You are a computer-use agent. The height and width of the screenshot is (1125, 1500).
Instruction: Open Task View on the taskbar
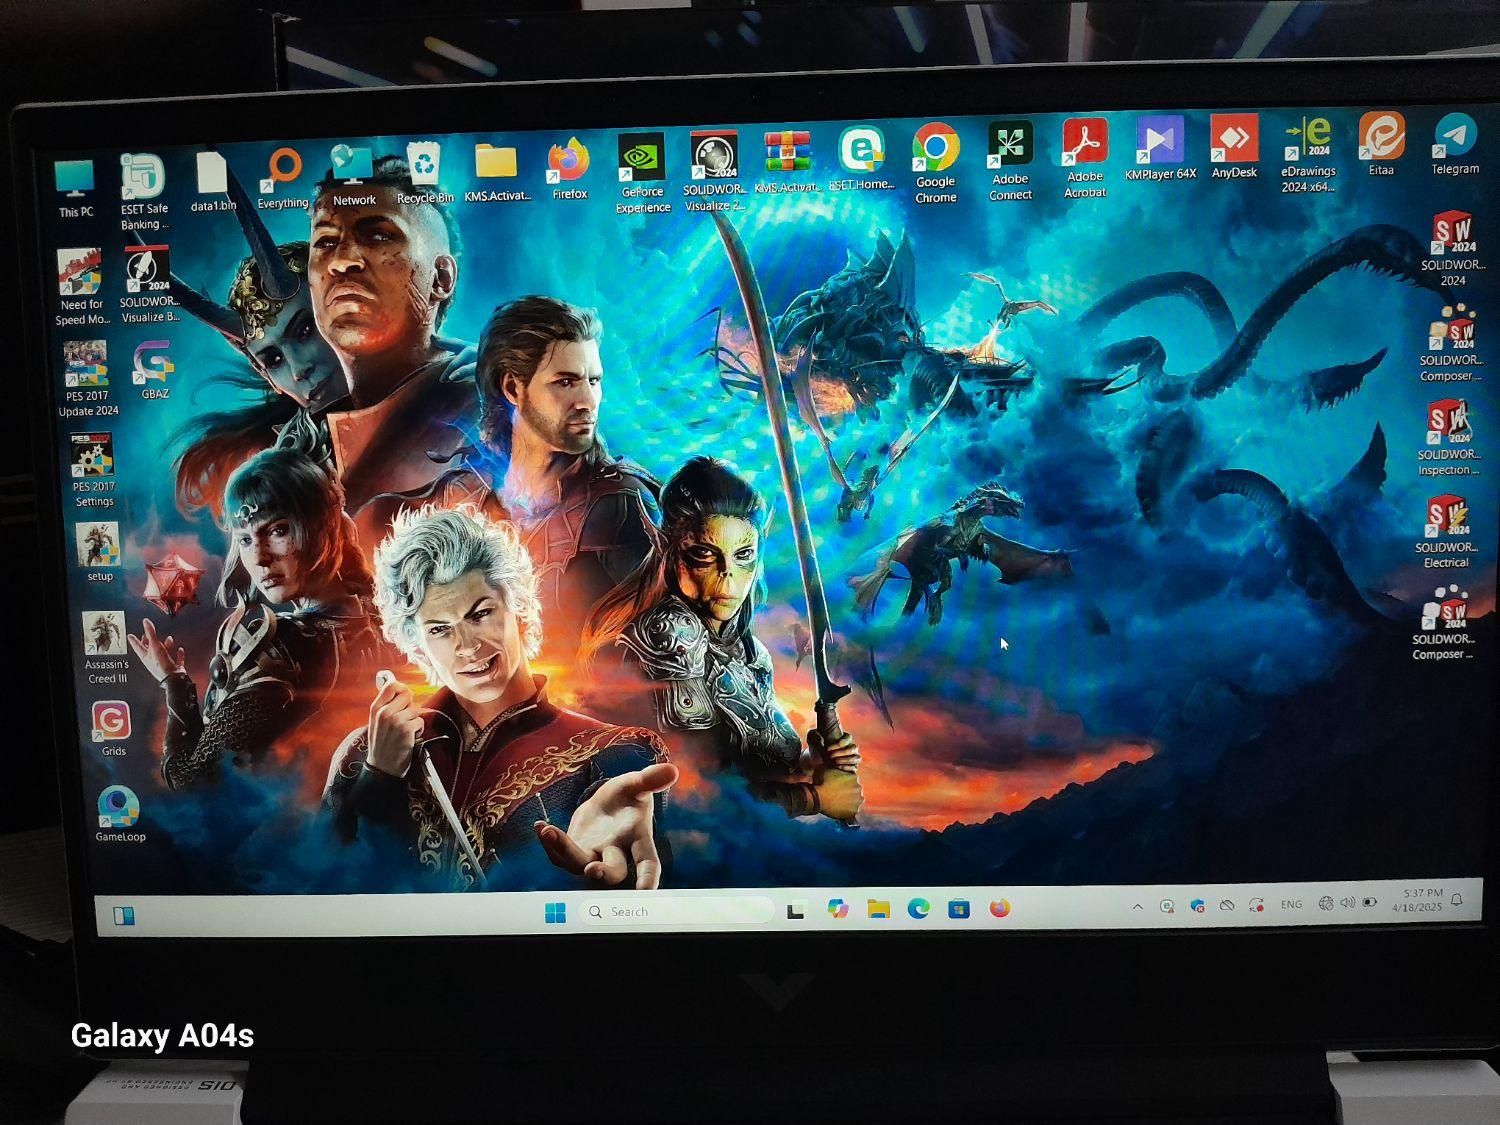pos(796,911)
